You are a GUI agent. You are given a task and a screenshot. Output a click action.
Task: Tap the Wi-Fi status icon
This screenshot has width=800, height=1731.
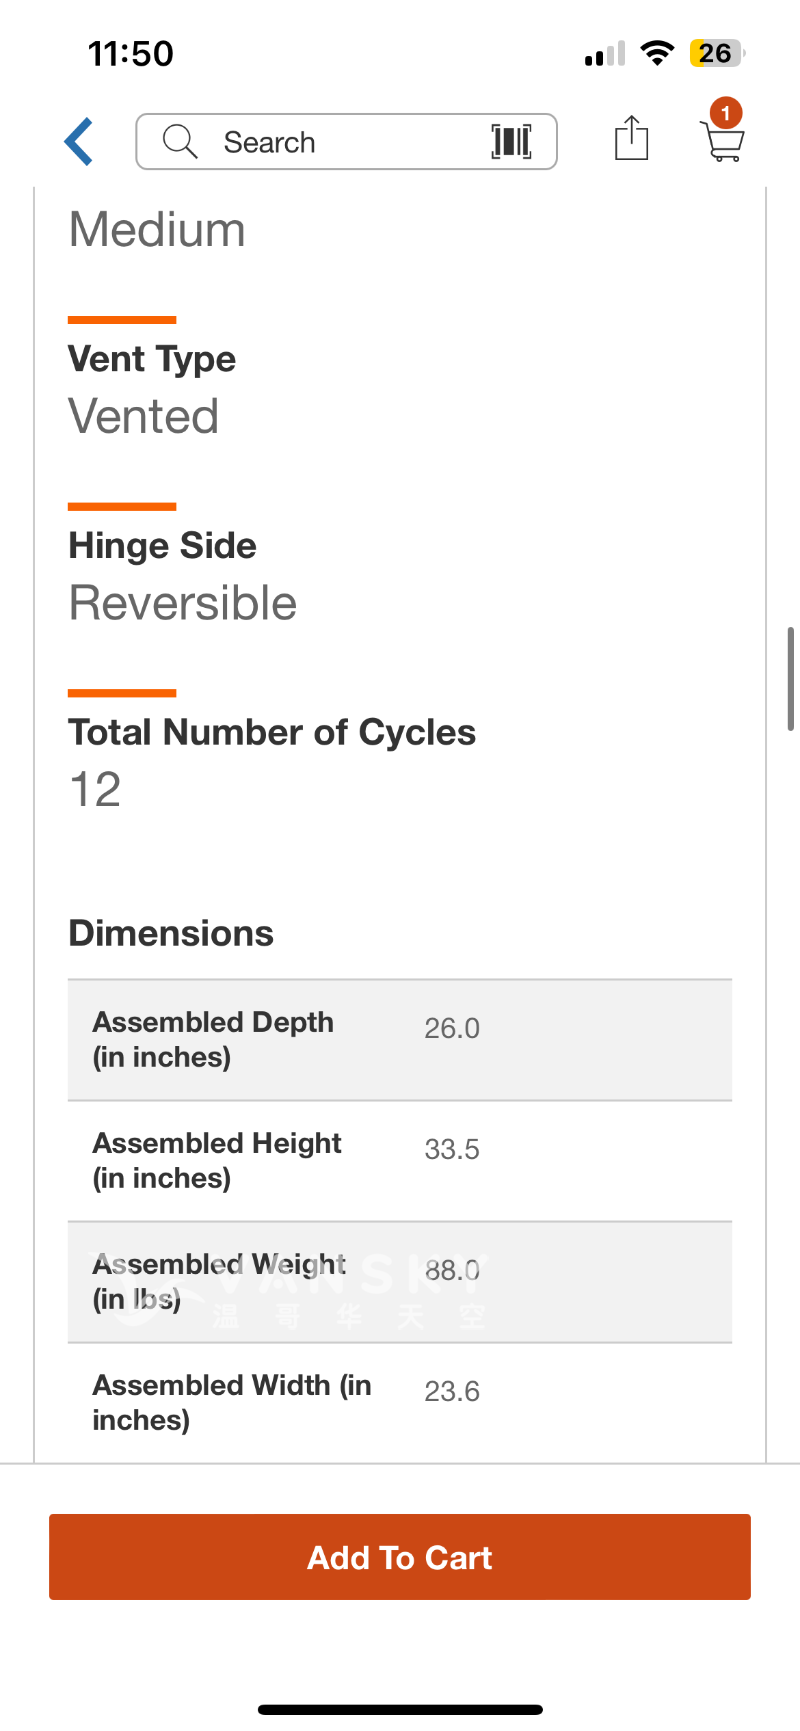[x=657, y=53]
